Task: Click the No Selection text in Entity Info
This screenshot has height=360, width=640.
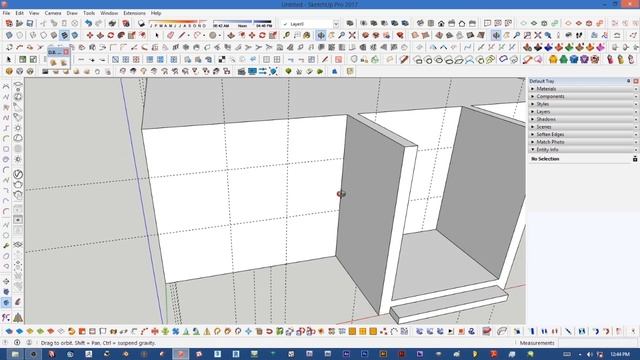Action: click(545, 159)
